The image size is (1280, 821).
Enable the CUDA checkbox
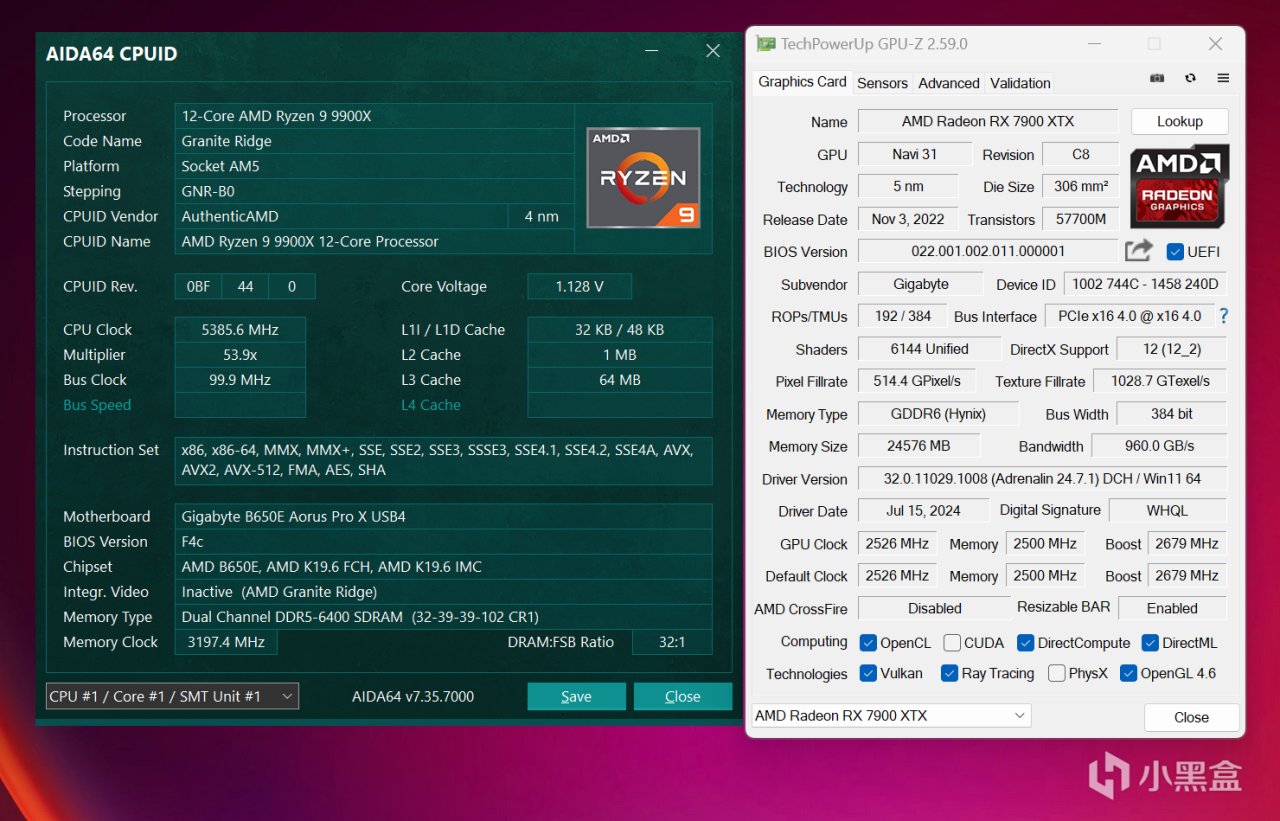coord(952,643)
